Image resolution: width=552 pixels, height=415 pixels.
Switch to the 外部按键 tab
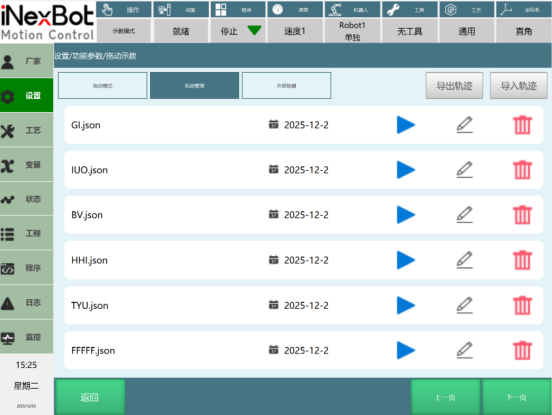(286, 86)
